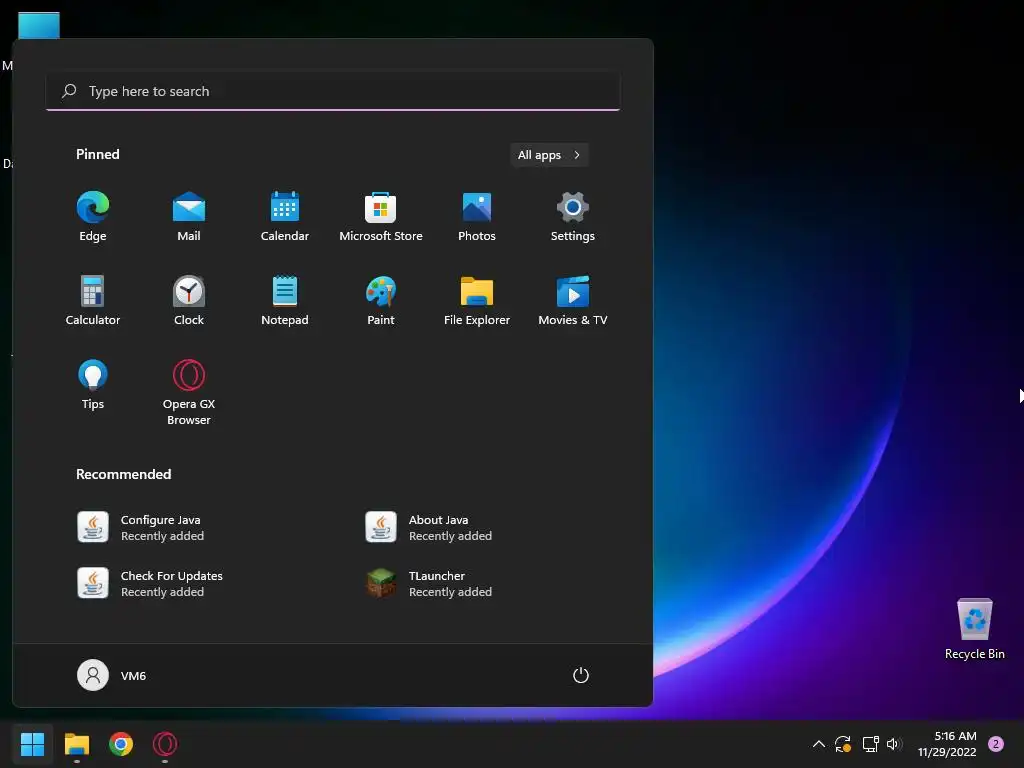Open volume control in system tray

894,744
